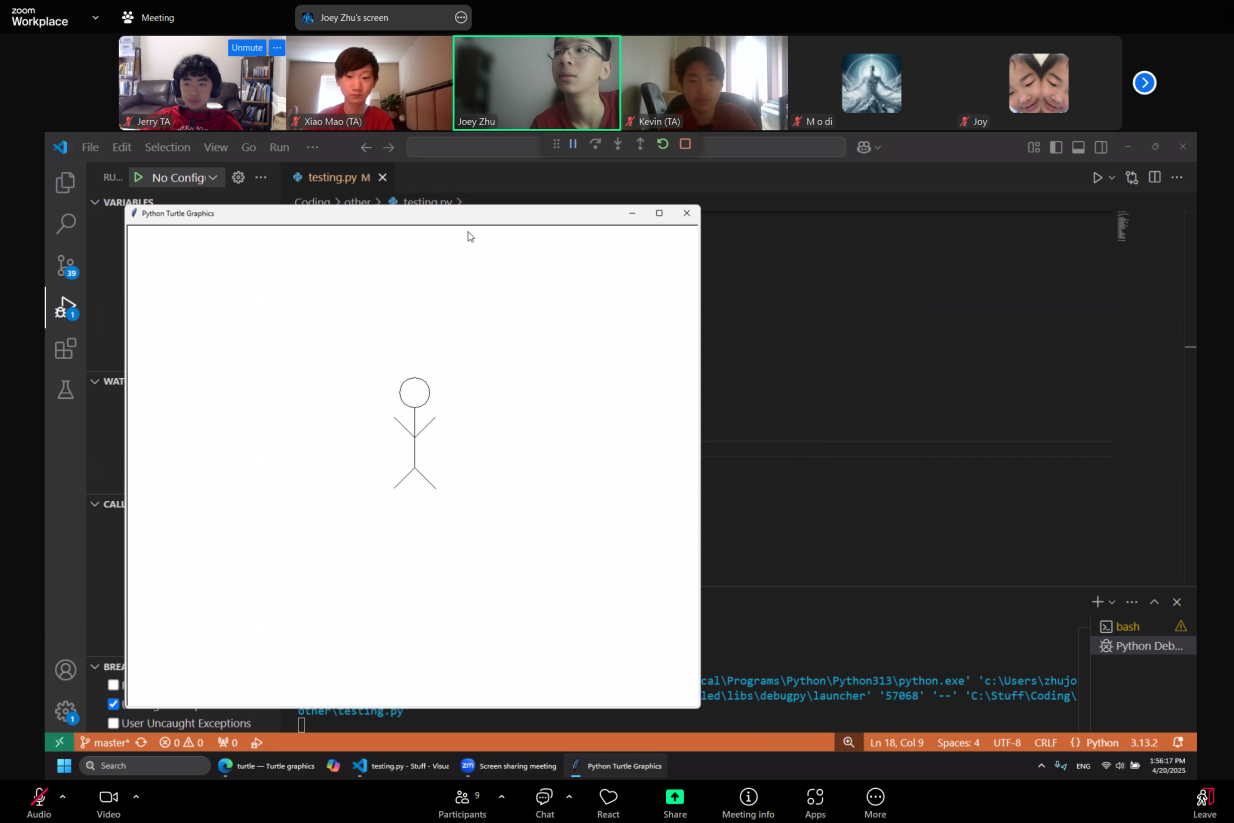
Task: Open the Testing flask icon view
Action: (65, 390)
